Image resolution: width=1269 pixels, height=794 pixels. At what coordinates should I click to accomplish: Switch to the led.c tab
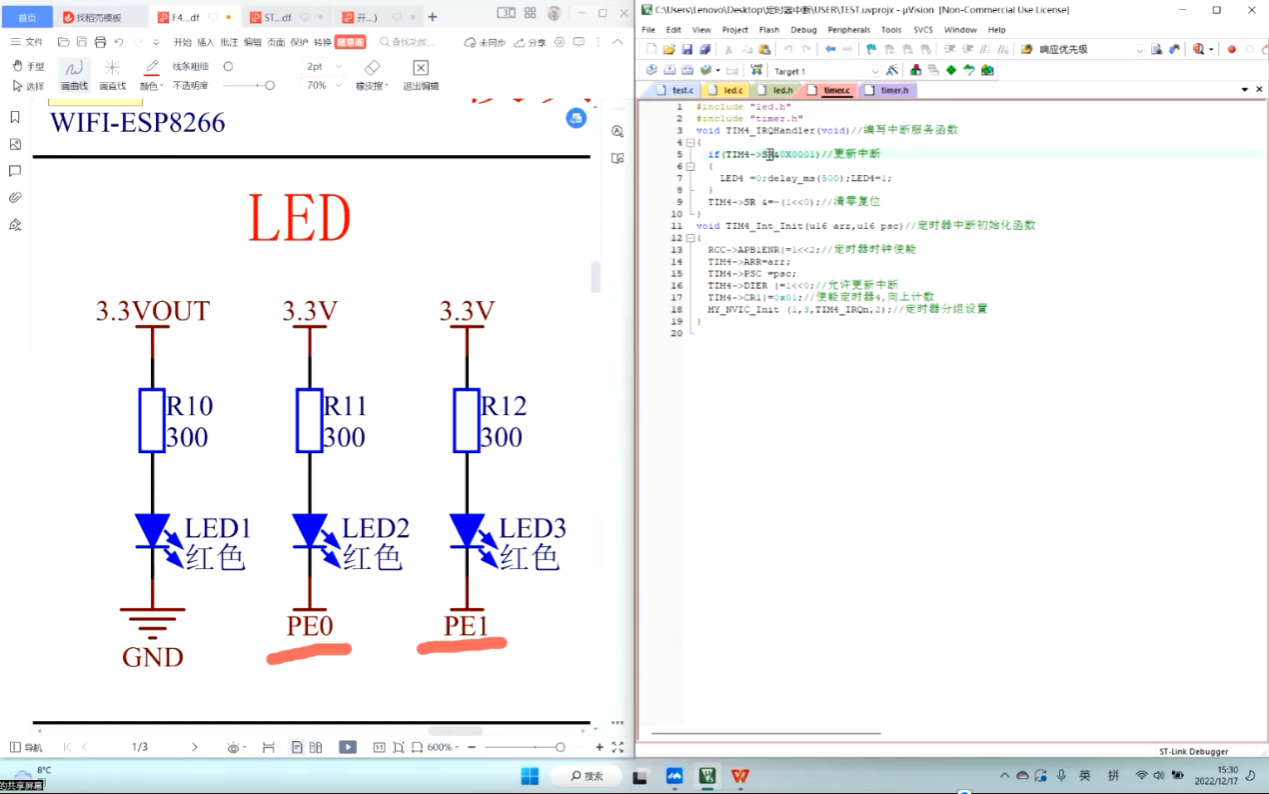(732, 90)
